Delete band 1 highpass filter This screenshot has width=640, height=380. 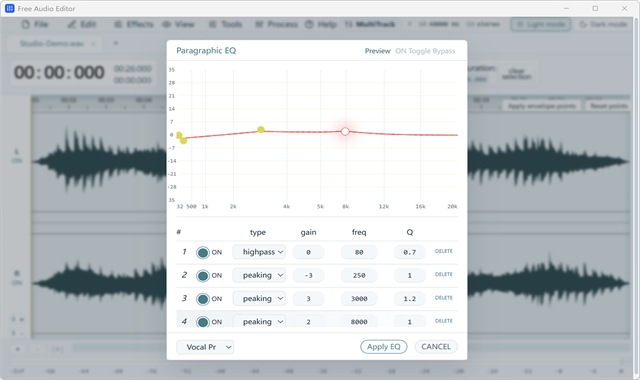[444, 251]
